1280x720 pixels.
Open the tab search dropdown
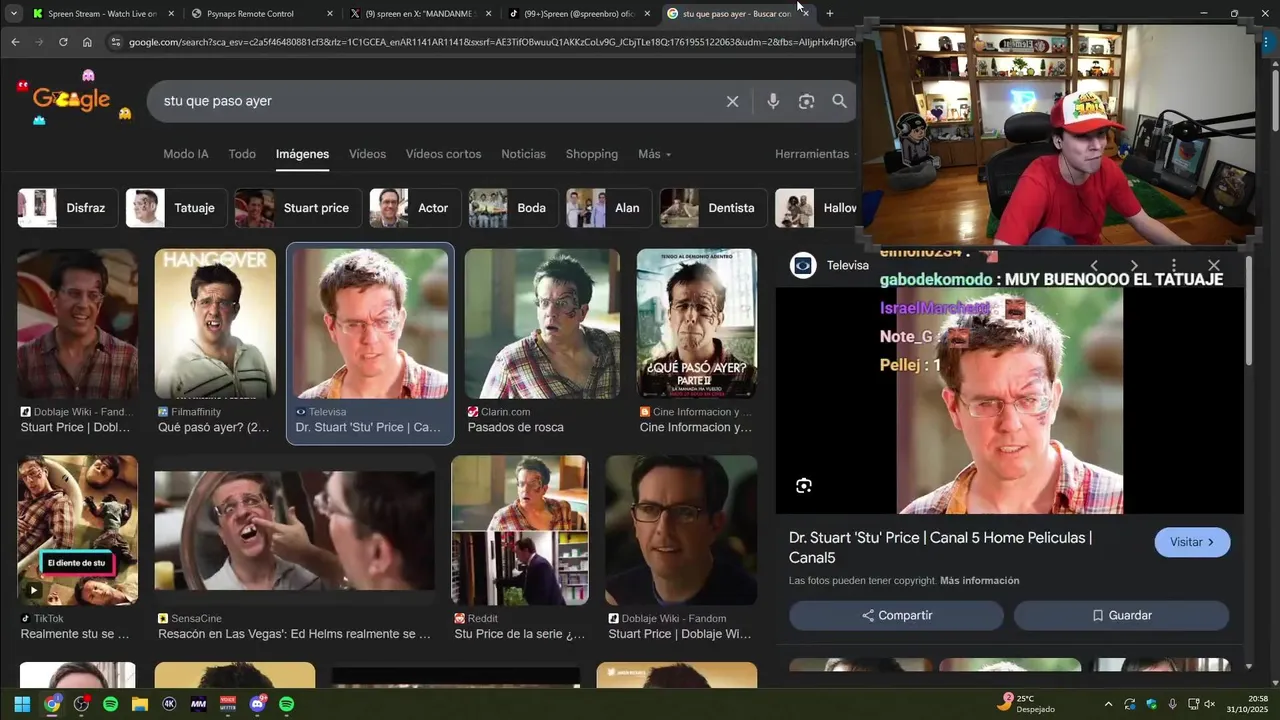pos(13,14)
